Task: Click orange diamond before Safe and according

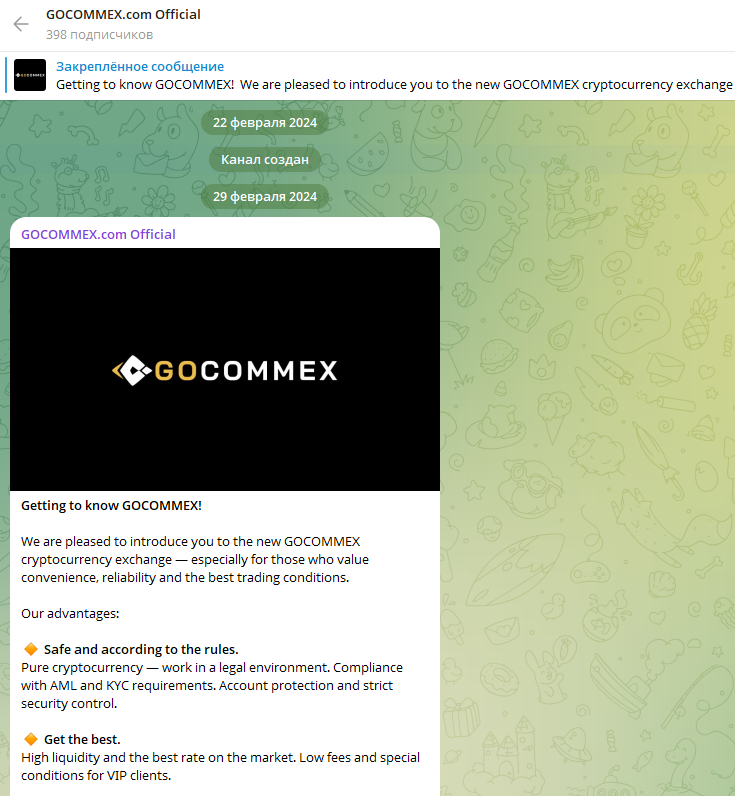Action: tap(31, 649)
